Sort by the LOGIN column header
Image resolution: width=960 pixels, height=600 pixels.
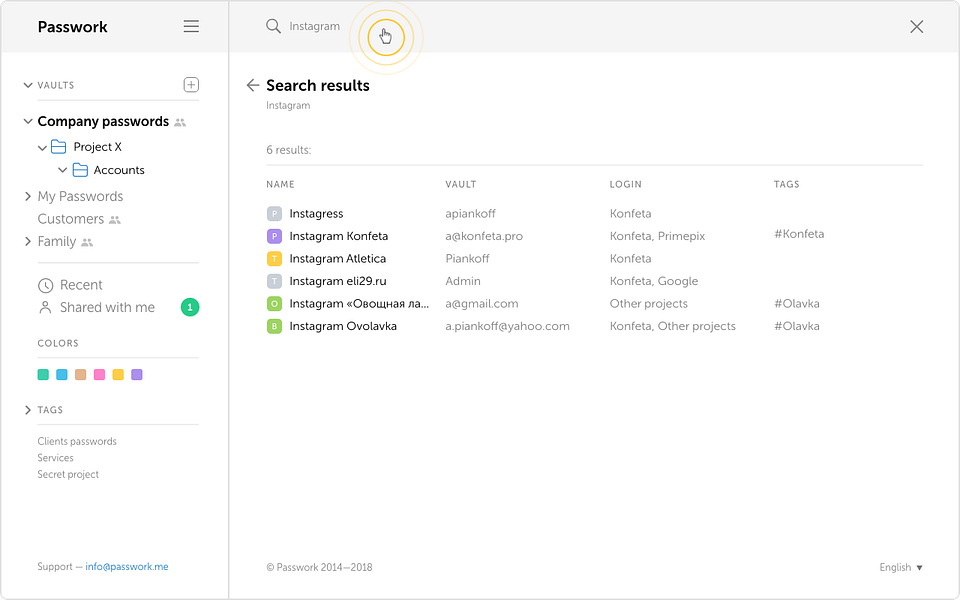(626, 184)
